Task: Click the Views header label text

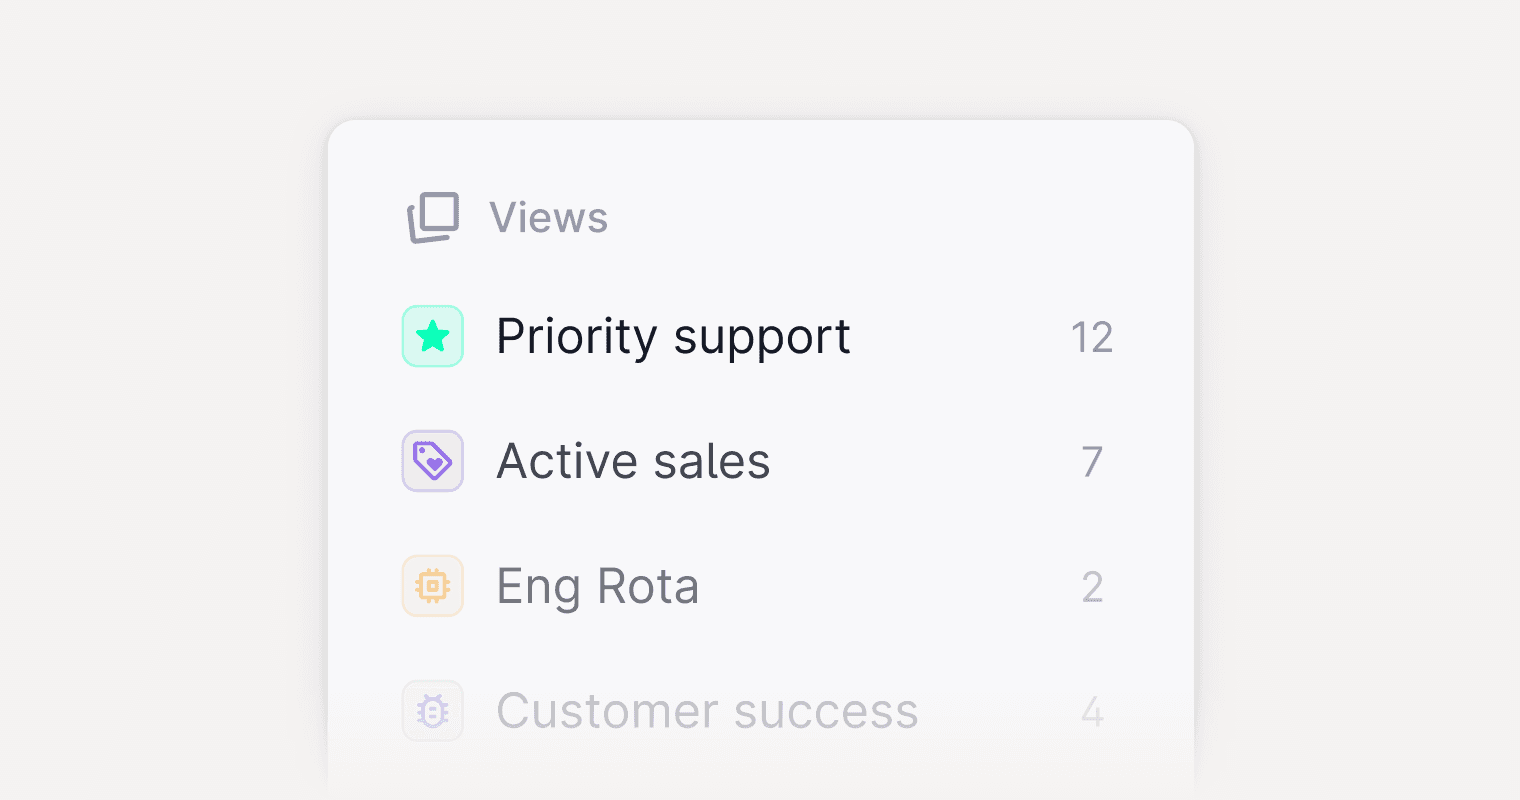Action: 548,217
